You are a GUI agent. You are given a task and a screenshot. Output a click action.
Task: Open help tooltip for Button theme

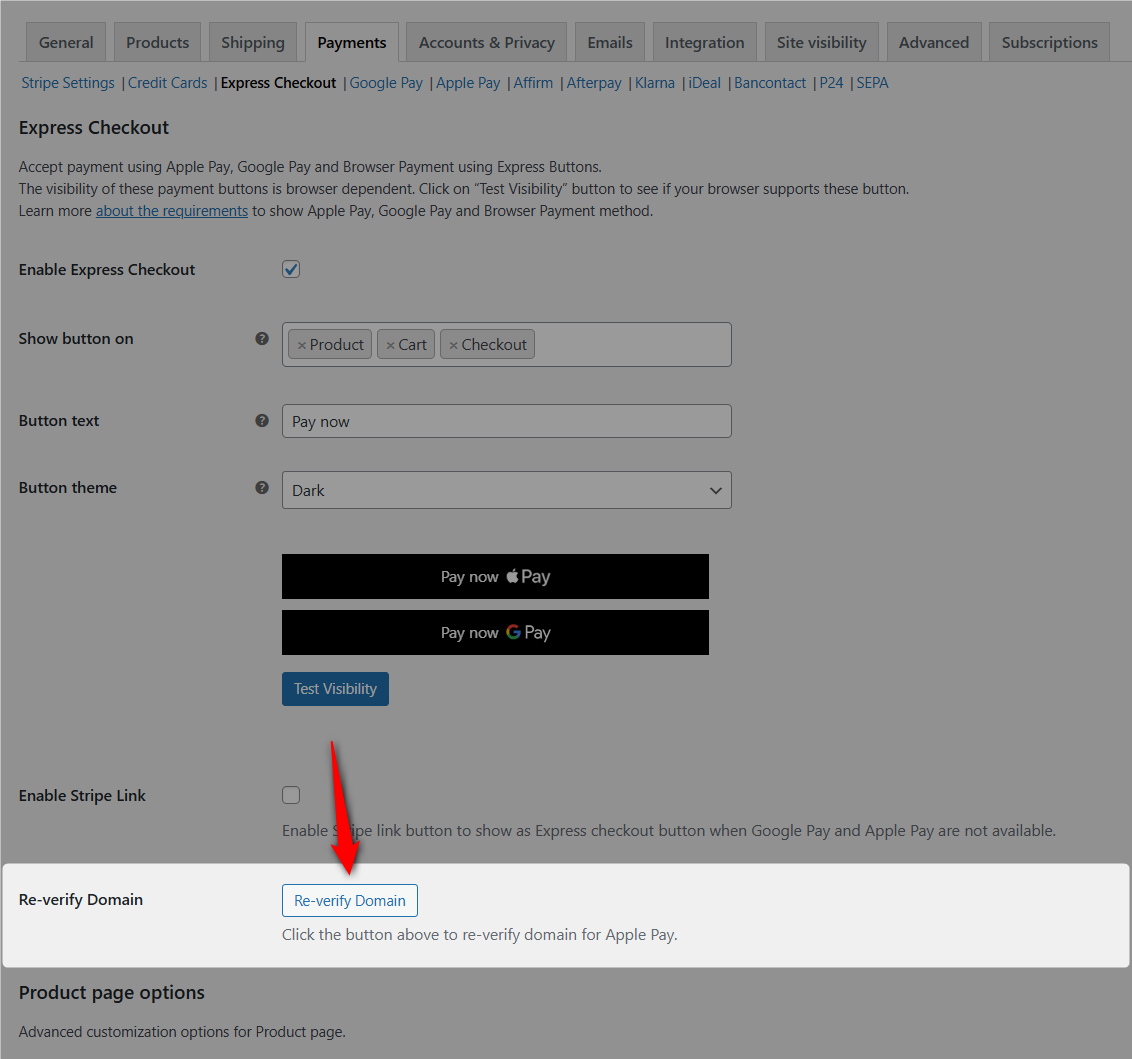[x=262, y=488]
